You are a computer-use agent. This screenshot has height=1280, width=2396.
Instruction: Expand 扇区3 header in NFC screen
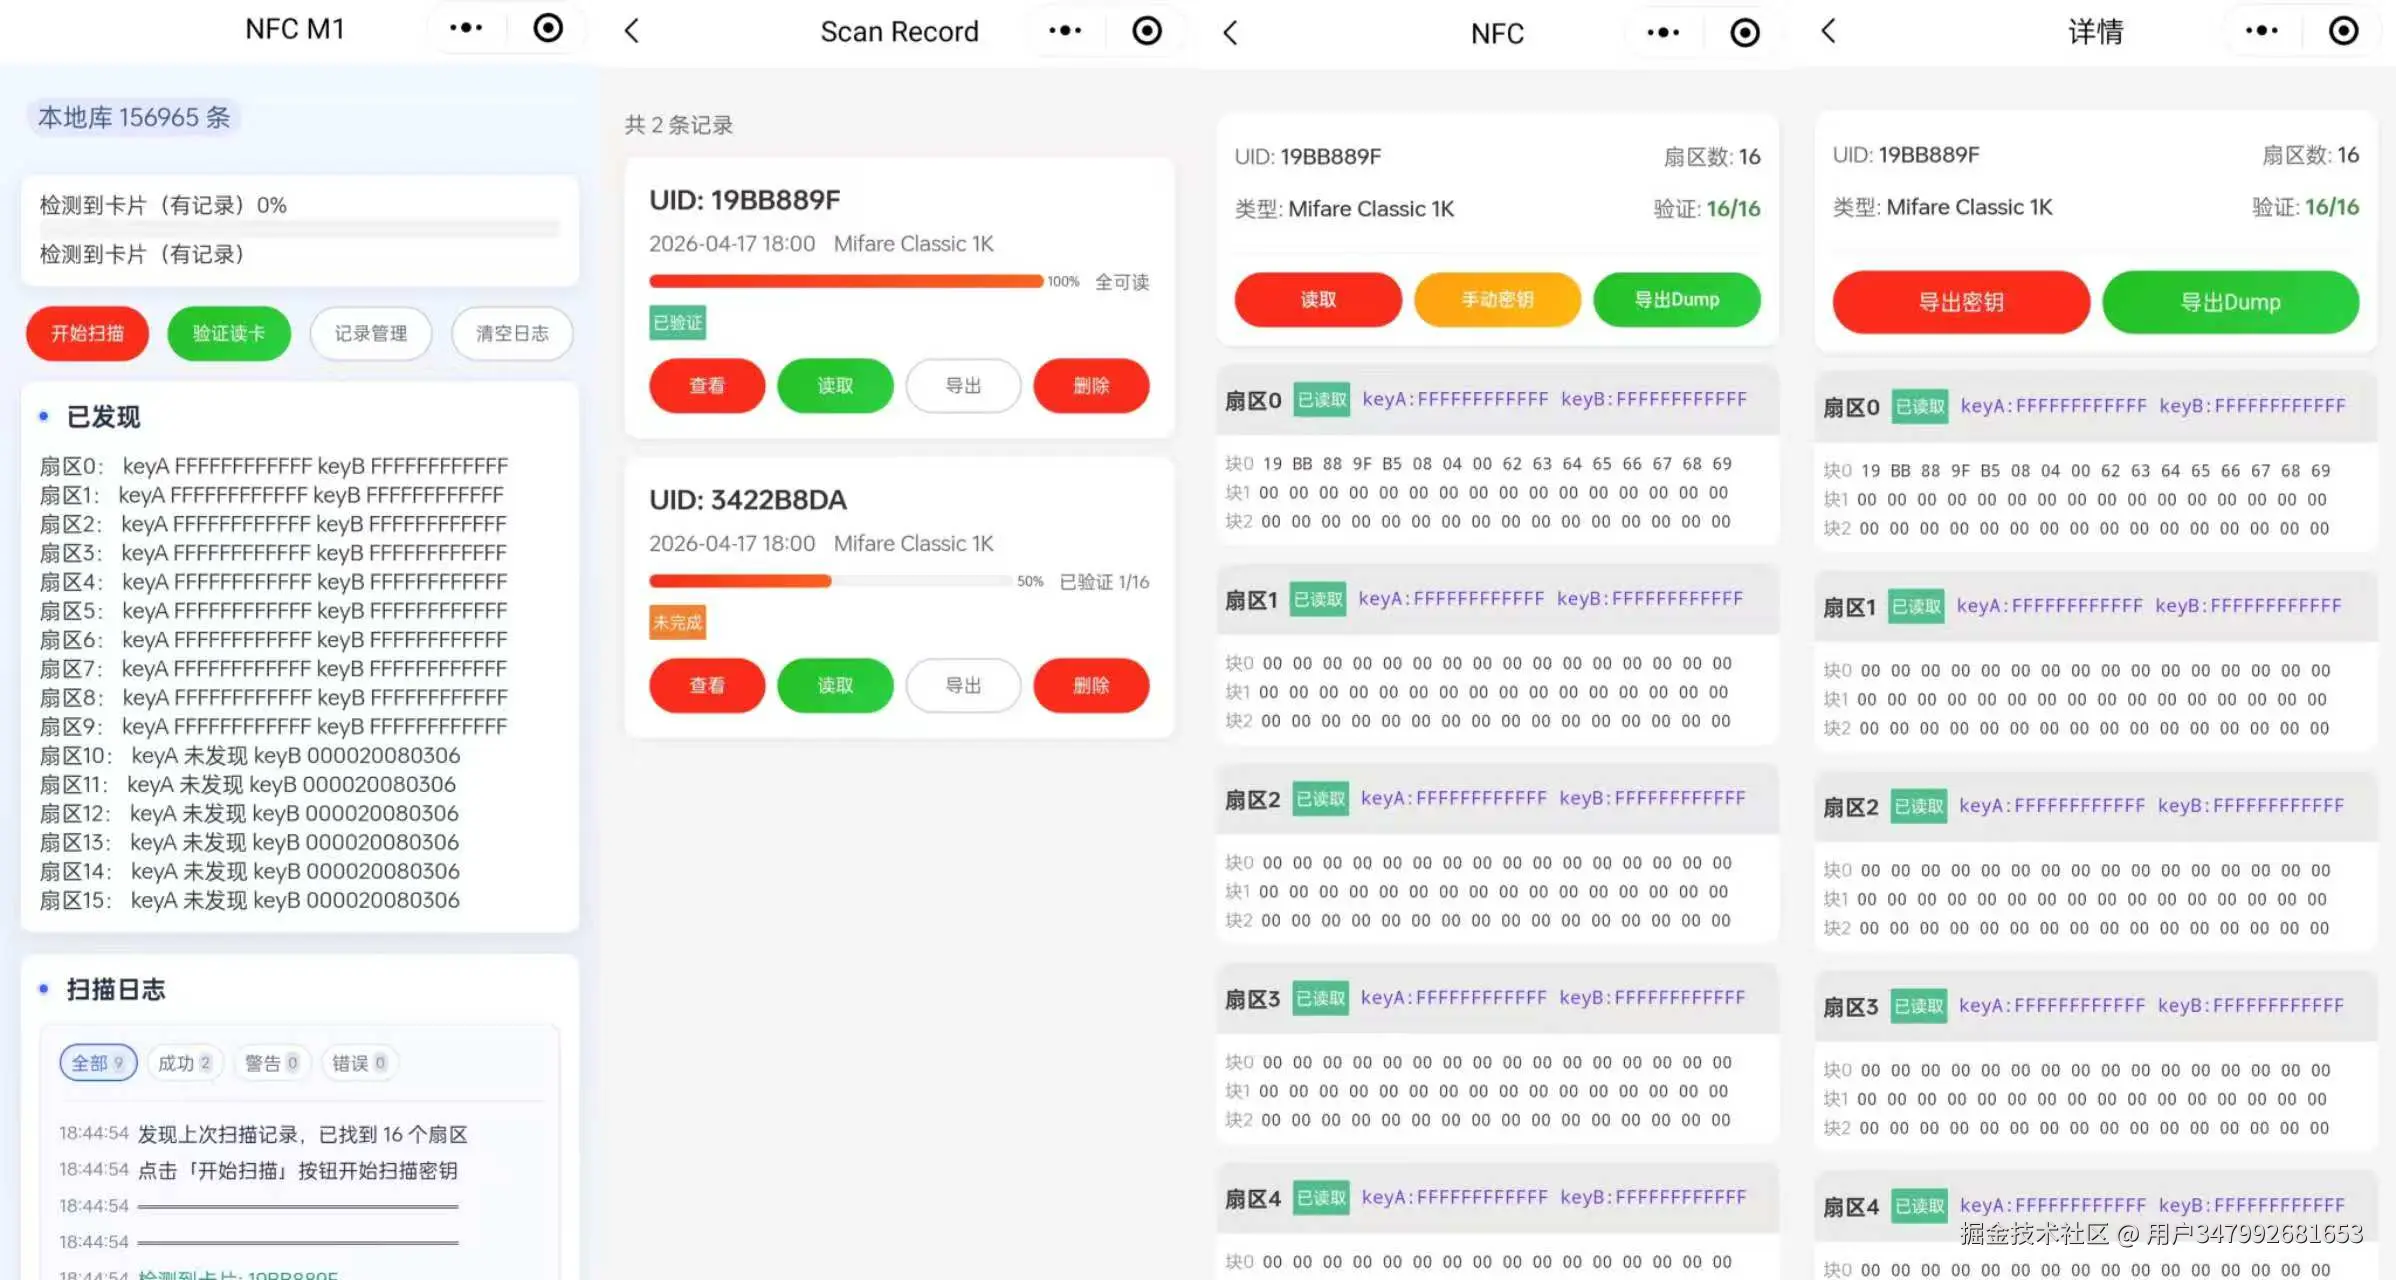click(1497, 998)
